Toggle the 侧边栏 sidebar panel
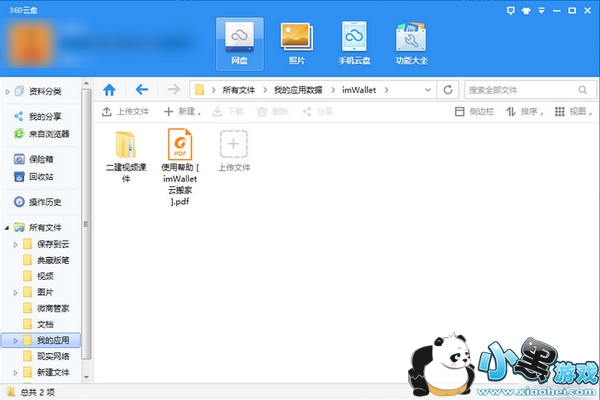 [x=474, y=111]
